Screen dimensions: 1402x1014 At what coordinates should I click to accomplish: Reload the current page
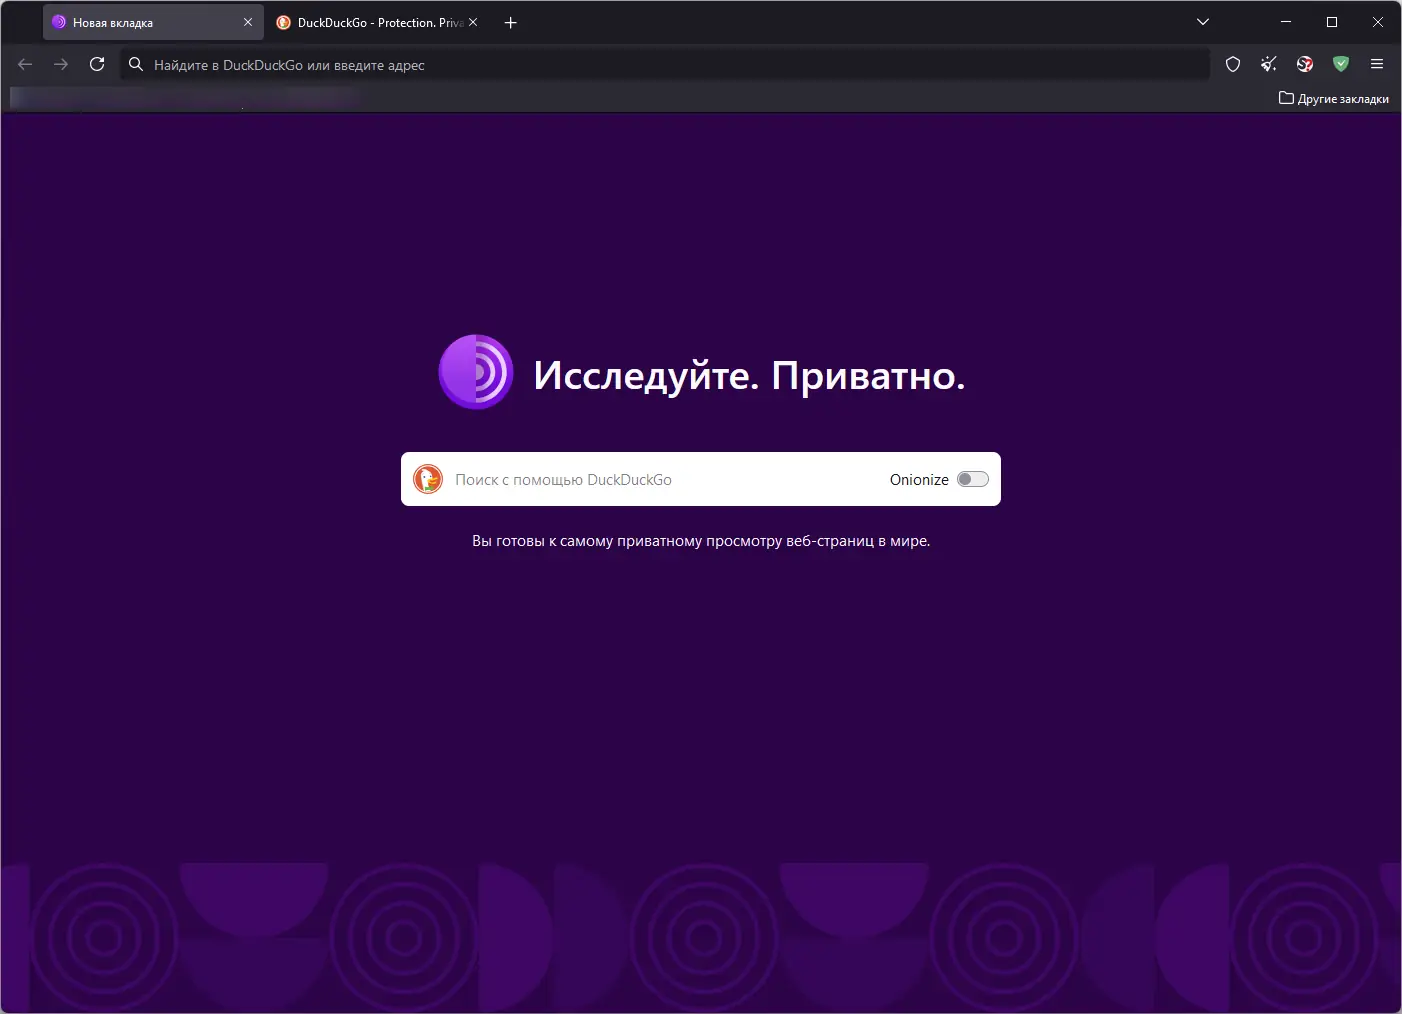[x=97, y=64]
